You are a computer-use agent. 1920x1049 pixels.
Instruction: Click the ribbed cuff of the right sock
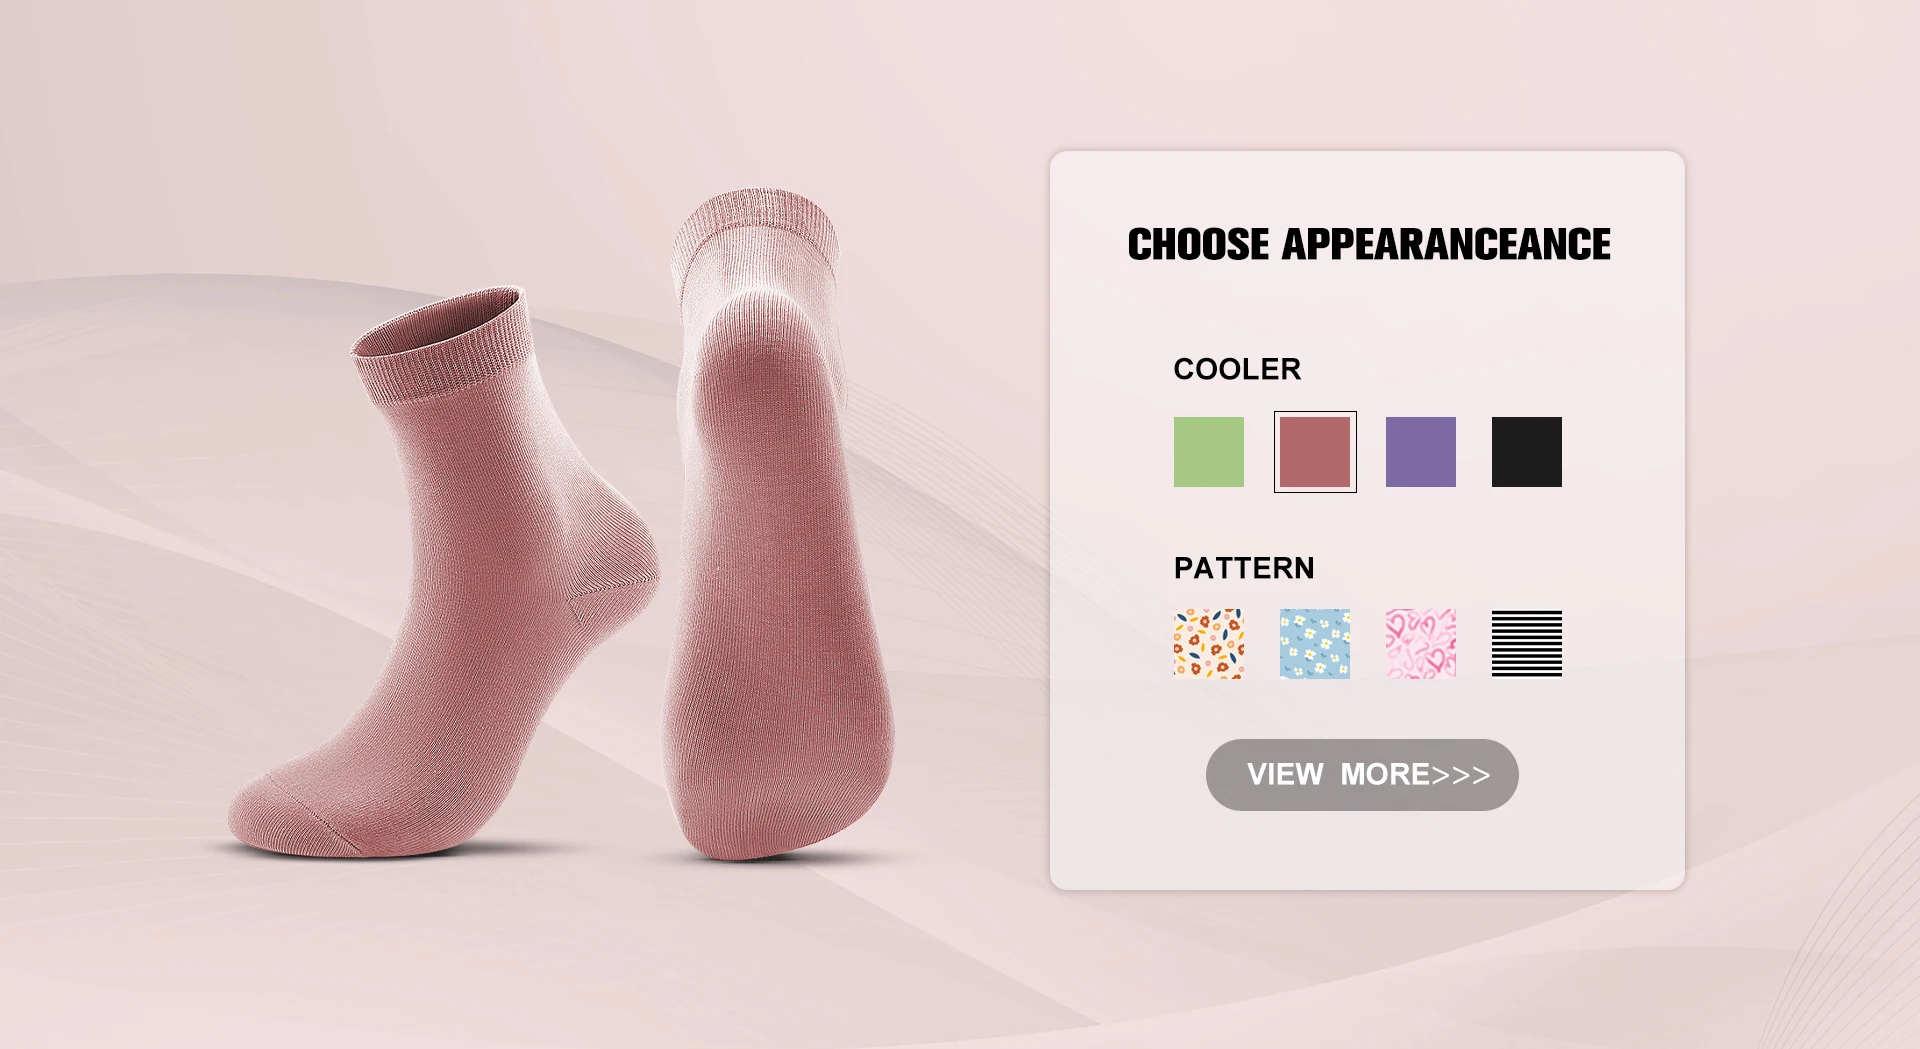coord(757,240)
